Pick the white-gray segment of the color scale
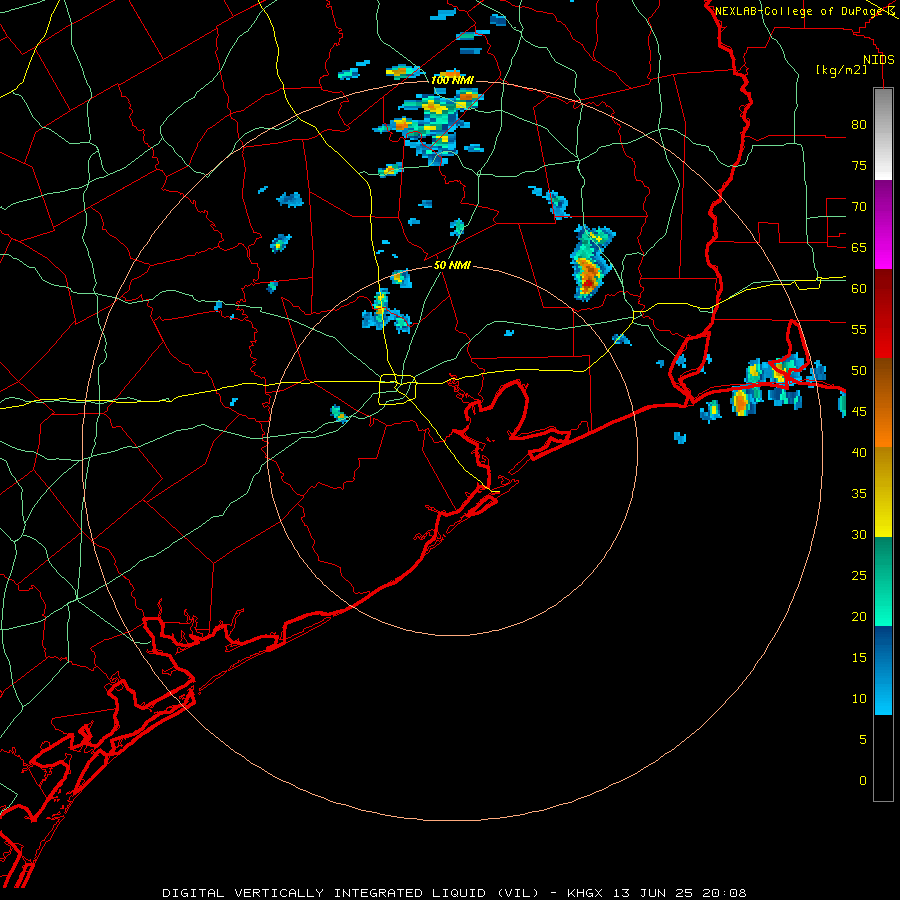This screenshot has height=900, width=900. pos(883,134)
